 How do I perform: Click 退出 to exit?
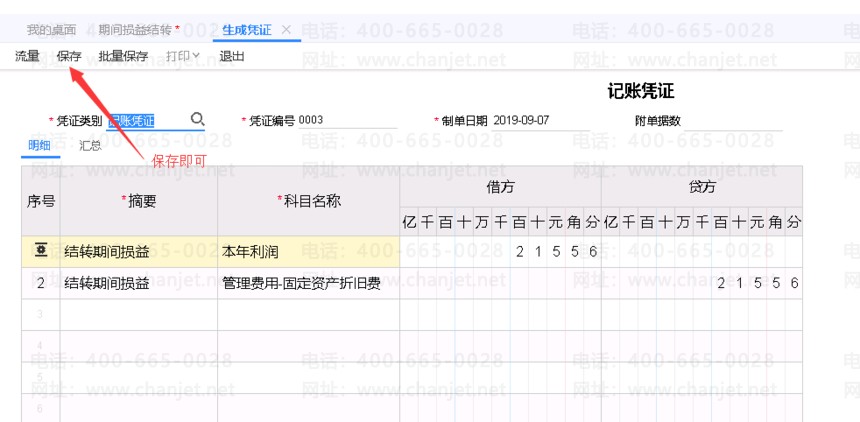point(231,56)
